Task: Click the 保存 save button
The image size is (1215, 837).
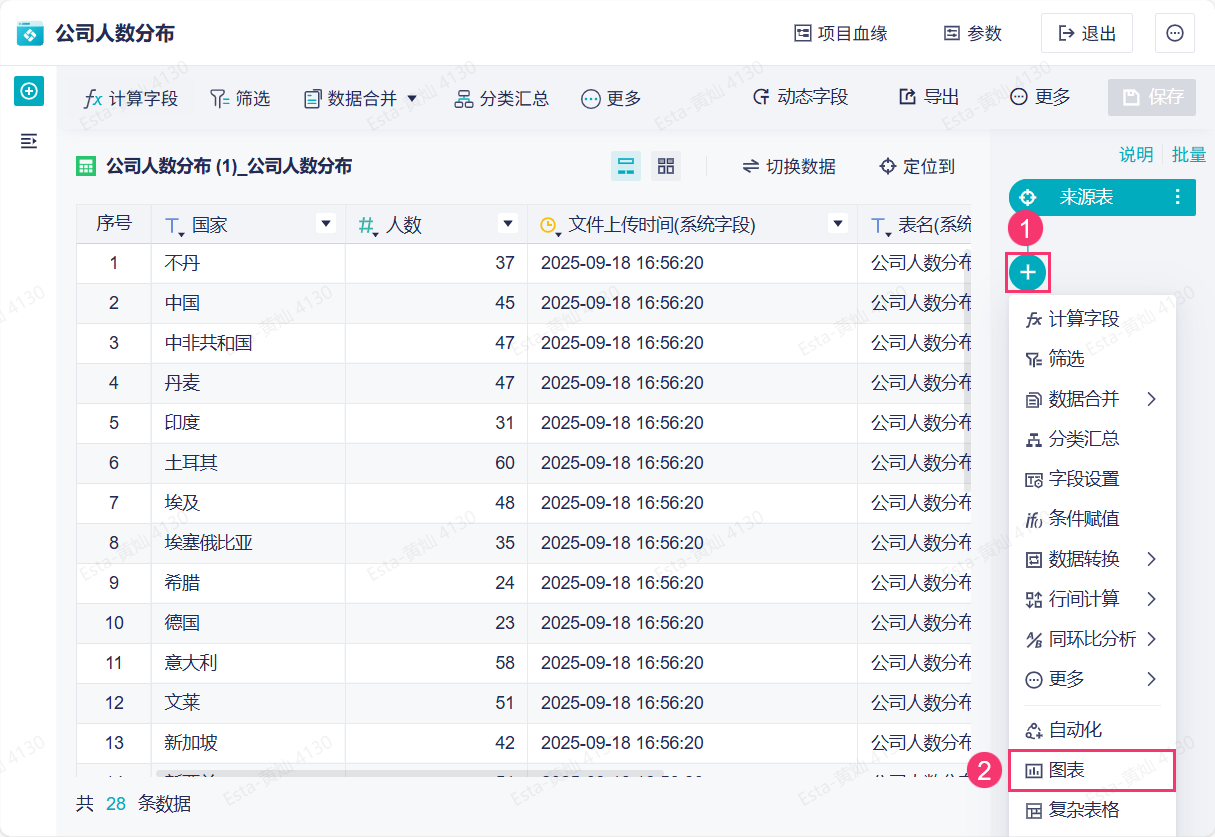Action: pyautogui.click(x=1152, y=97)
